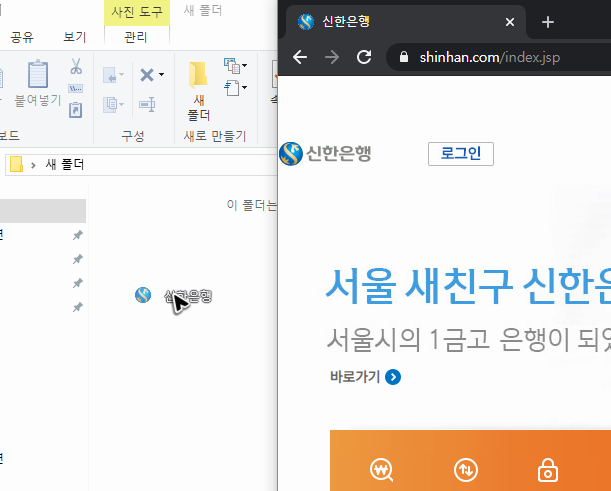This screenshot has width=611, height=491.
Task: Open the Copy to dropdown arrow
Action: click(x=122, y=104)
